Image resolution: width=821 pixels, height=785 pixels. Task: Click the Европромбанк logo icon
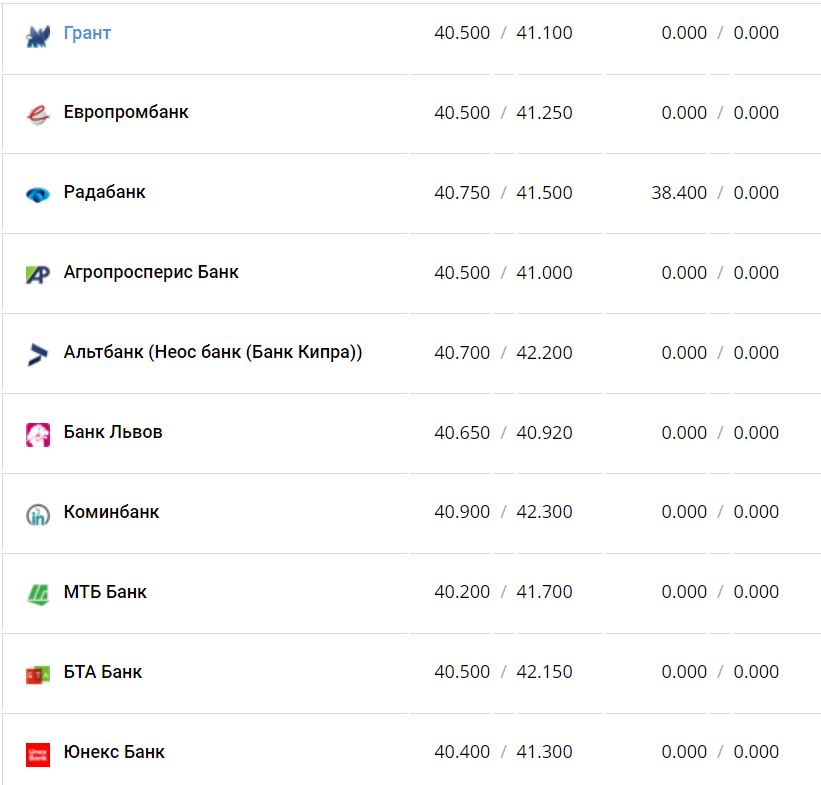coord(38,115)
